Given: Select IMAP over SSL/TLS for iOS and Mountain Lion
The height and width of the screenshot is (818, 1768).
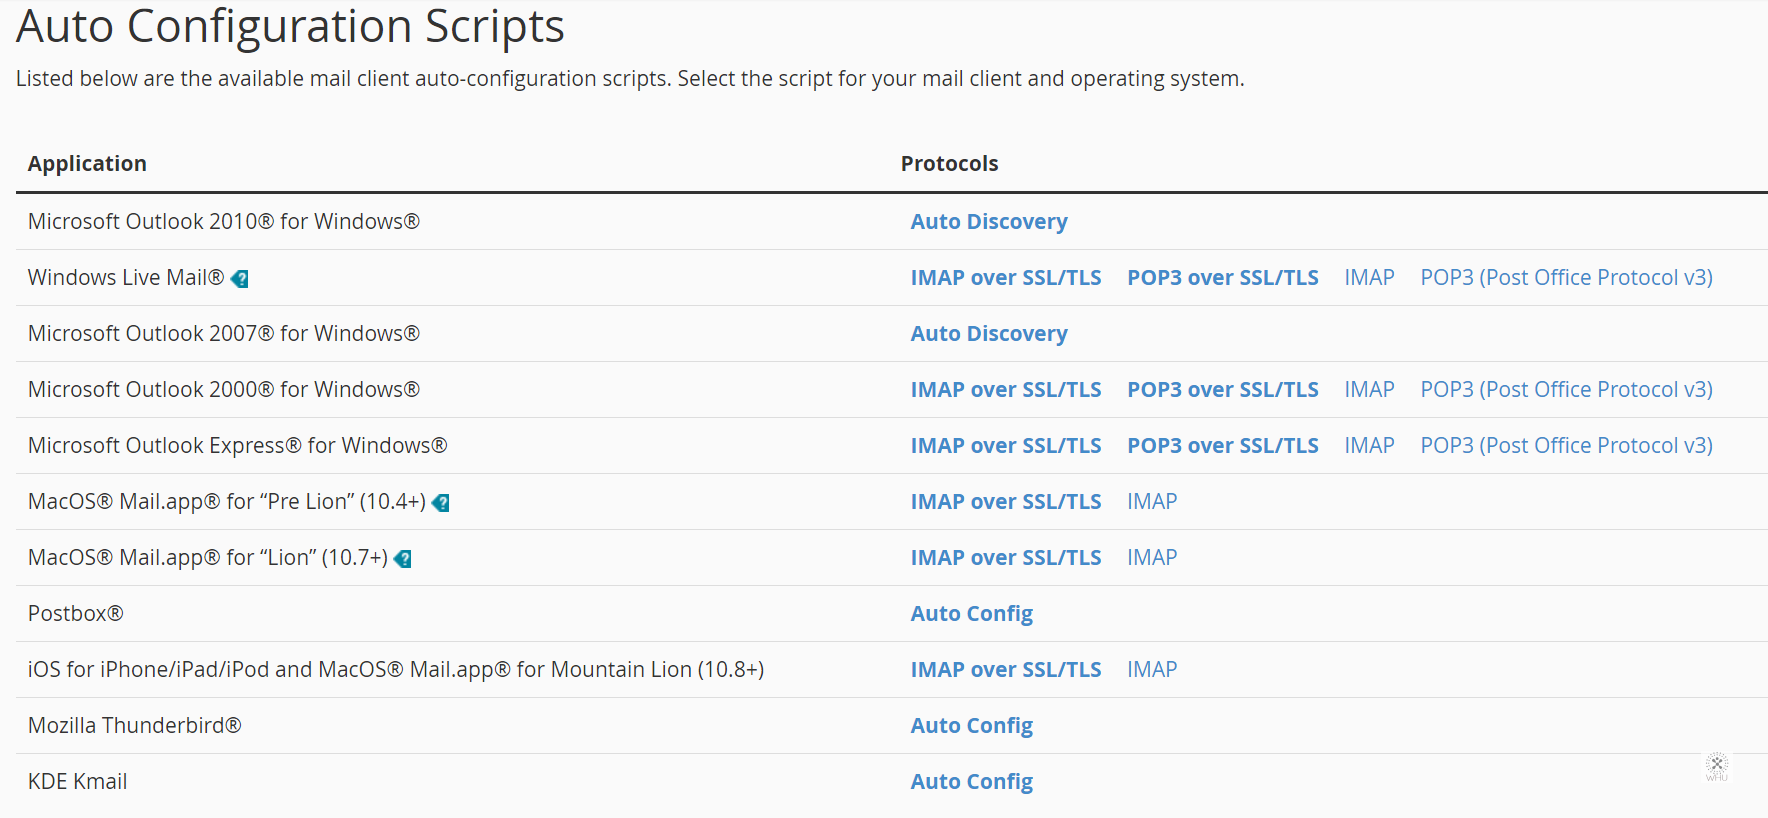Looking at the screenshot, I should [1006, 670].
